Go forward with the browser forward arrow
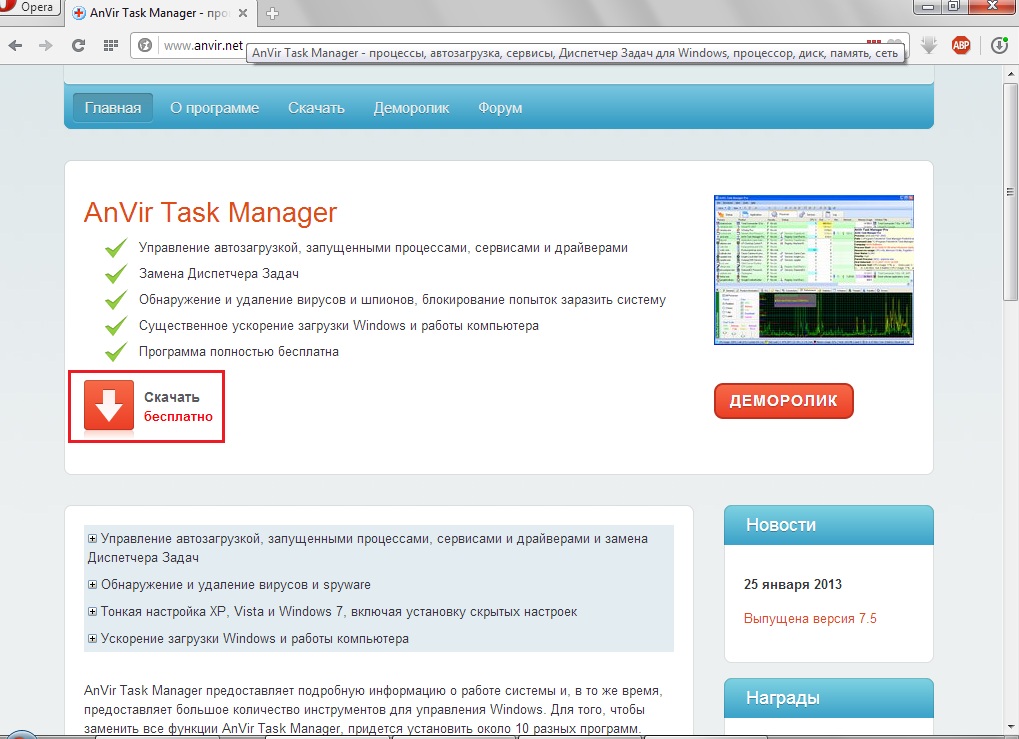This screenshot has width=1019, height=739. tap(45, 45)
